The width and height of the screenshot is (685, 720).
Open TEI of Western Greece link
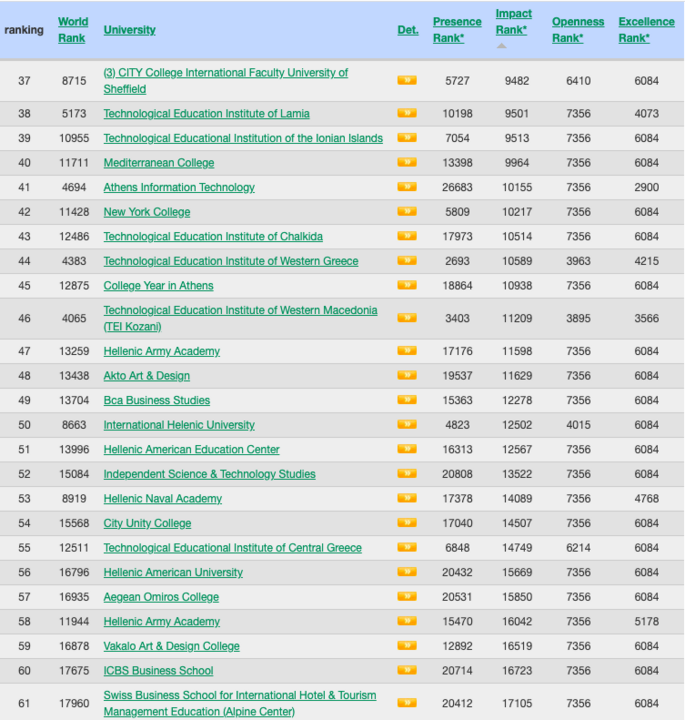tap(230, 261)
